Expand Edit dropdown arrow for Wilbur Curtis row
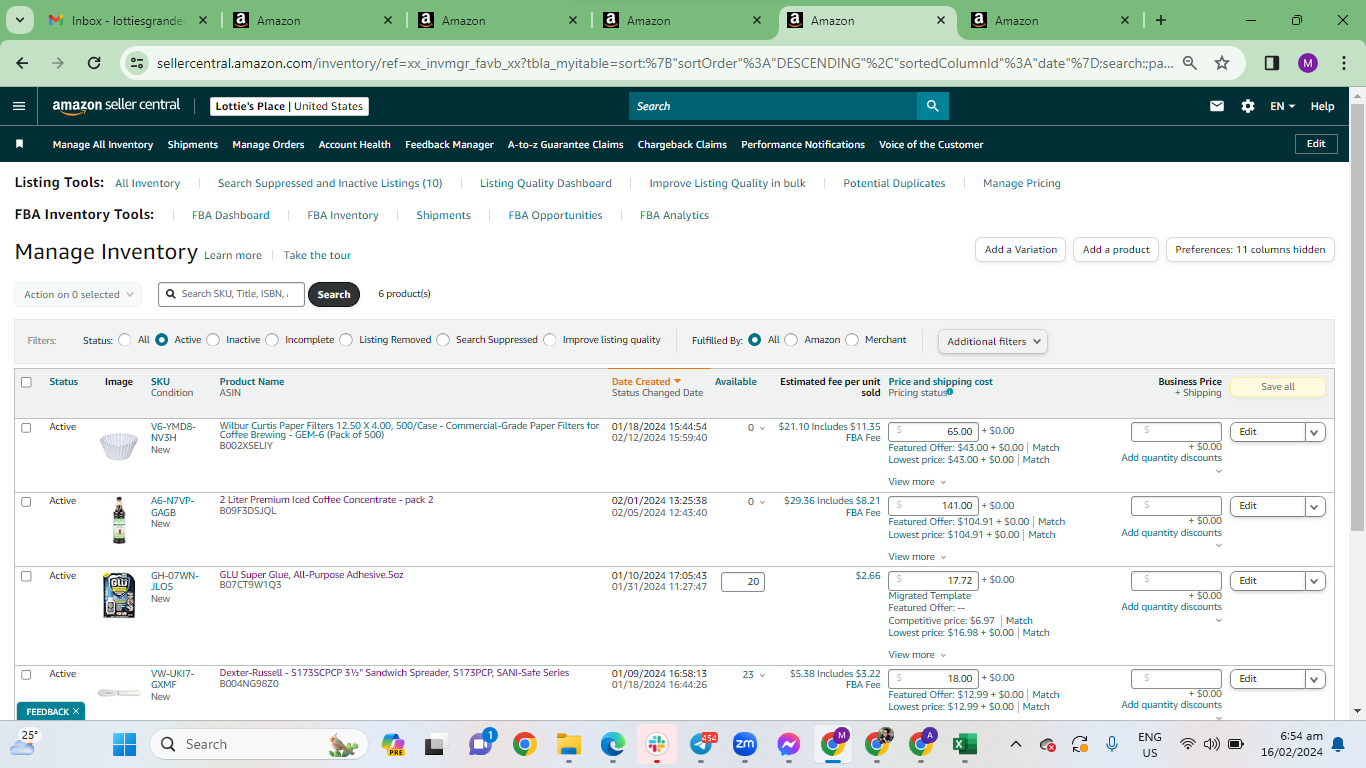The height and width of the screenshot is (768, 1366). [x=1316, y=432]
